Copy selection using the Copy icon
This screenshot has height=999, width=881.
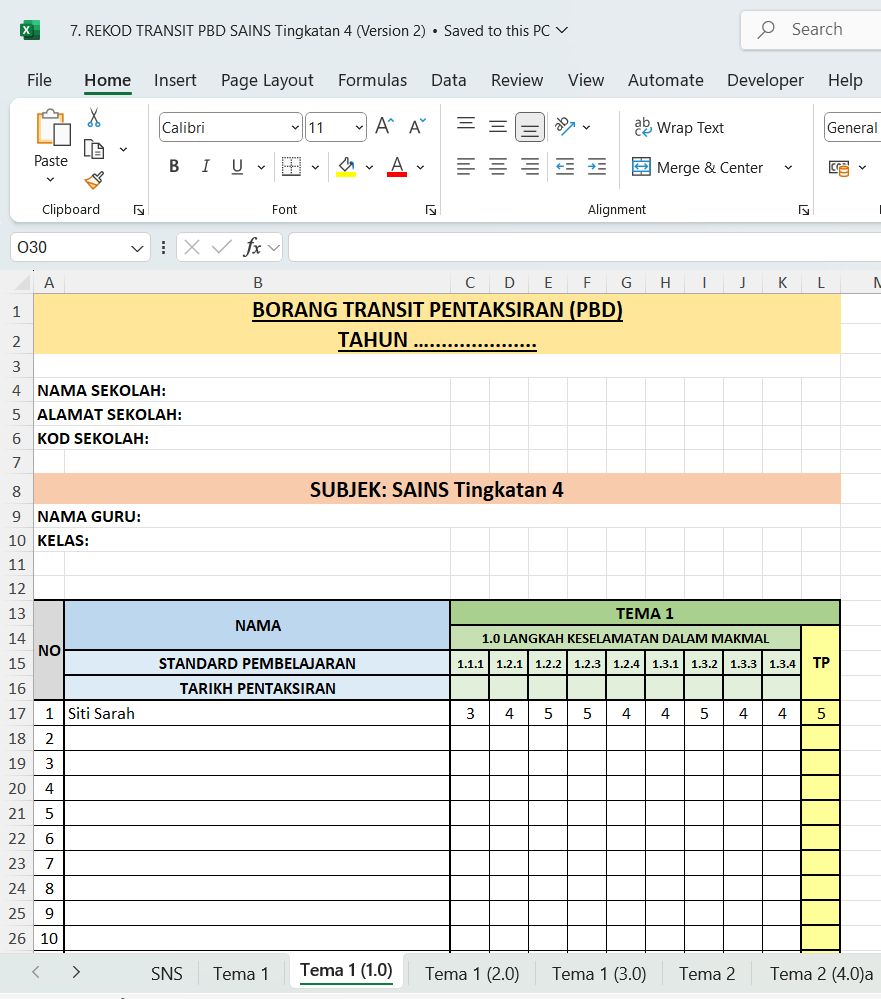pos(94,149)
